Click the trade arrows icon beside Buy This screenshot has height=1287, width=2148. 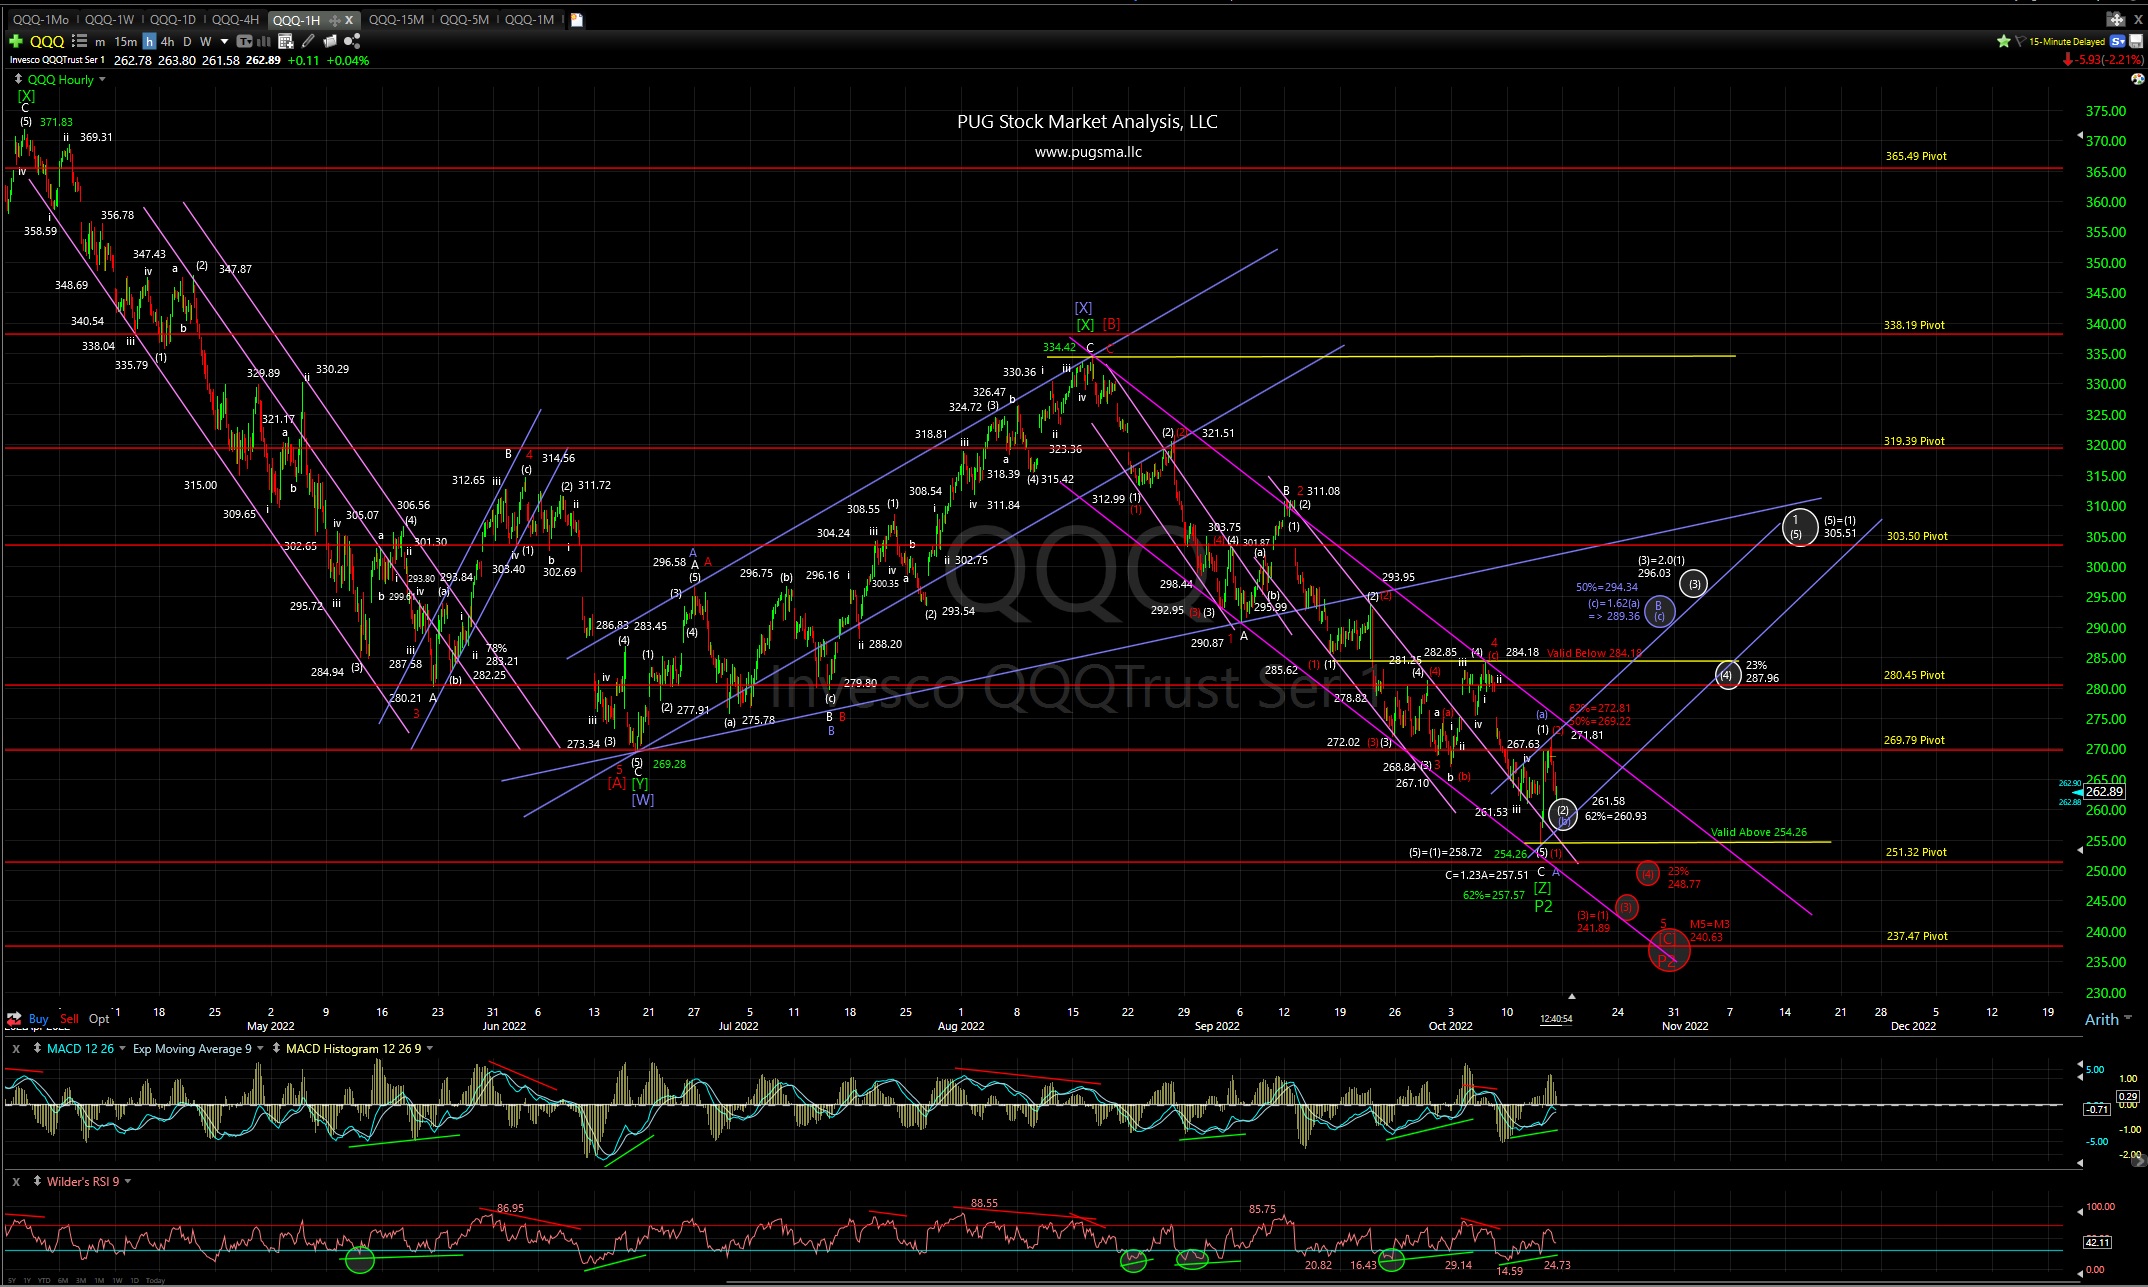[x=14, y=1018]
